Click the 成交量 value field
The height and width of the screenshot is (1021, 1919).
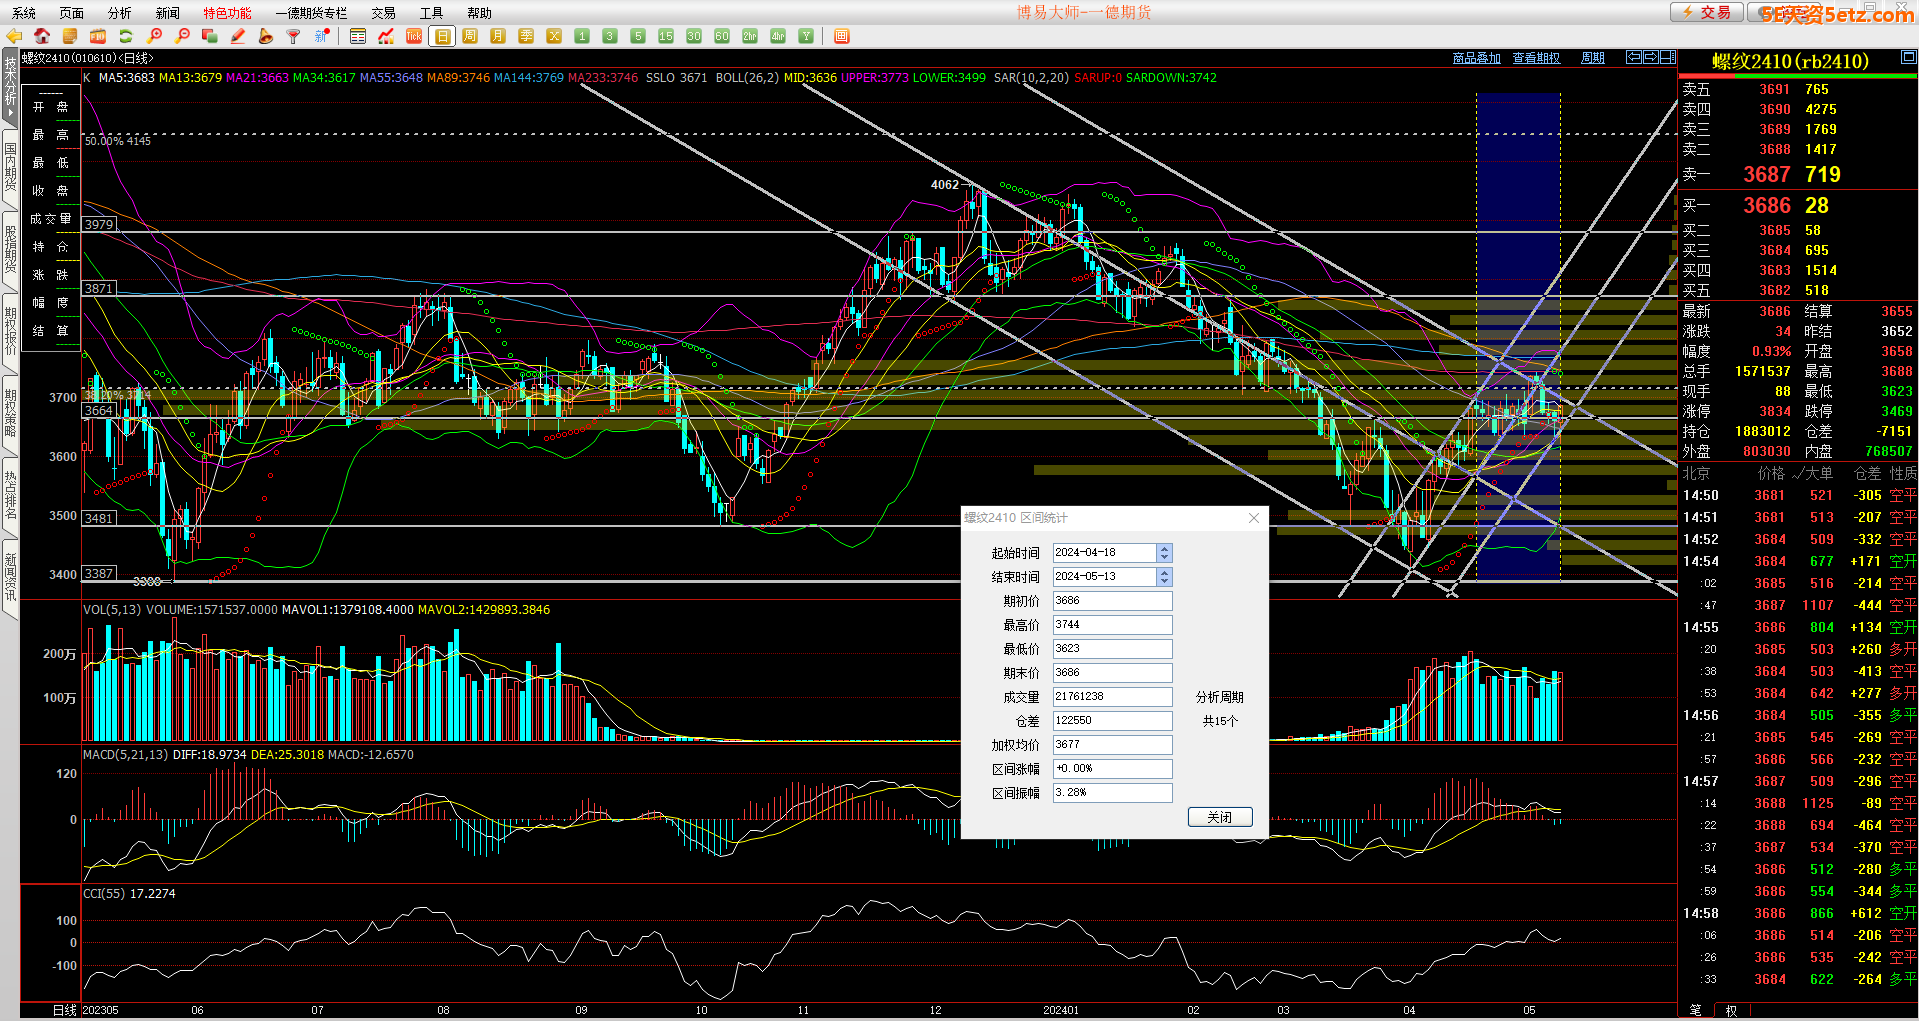point(1112,697)
